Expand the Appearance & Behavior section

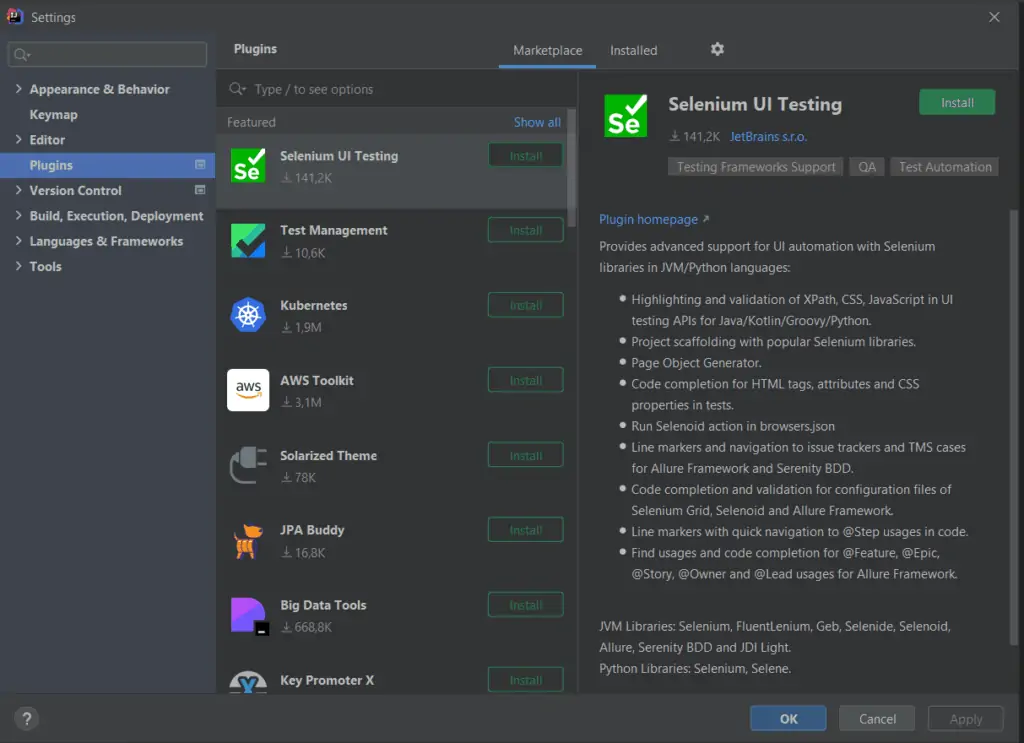pyautogui.click(x=18, y=88)
